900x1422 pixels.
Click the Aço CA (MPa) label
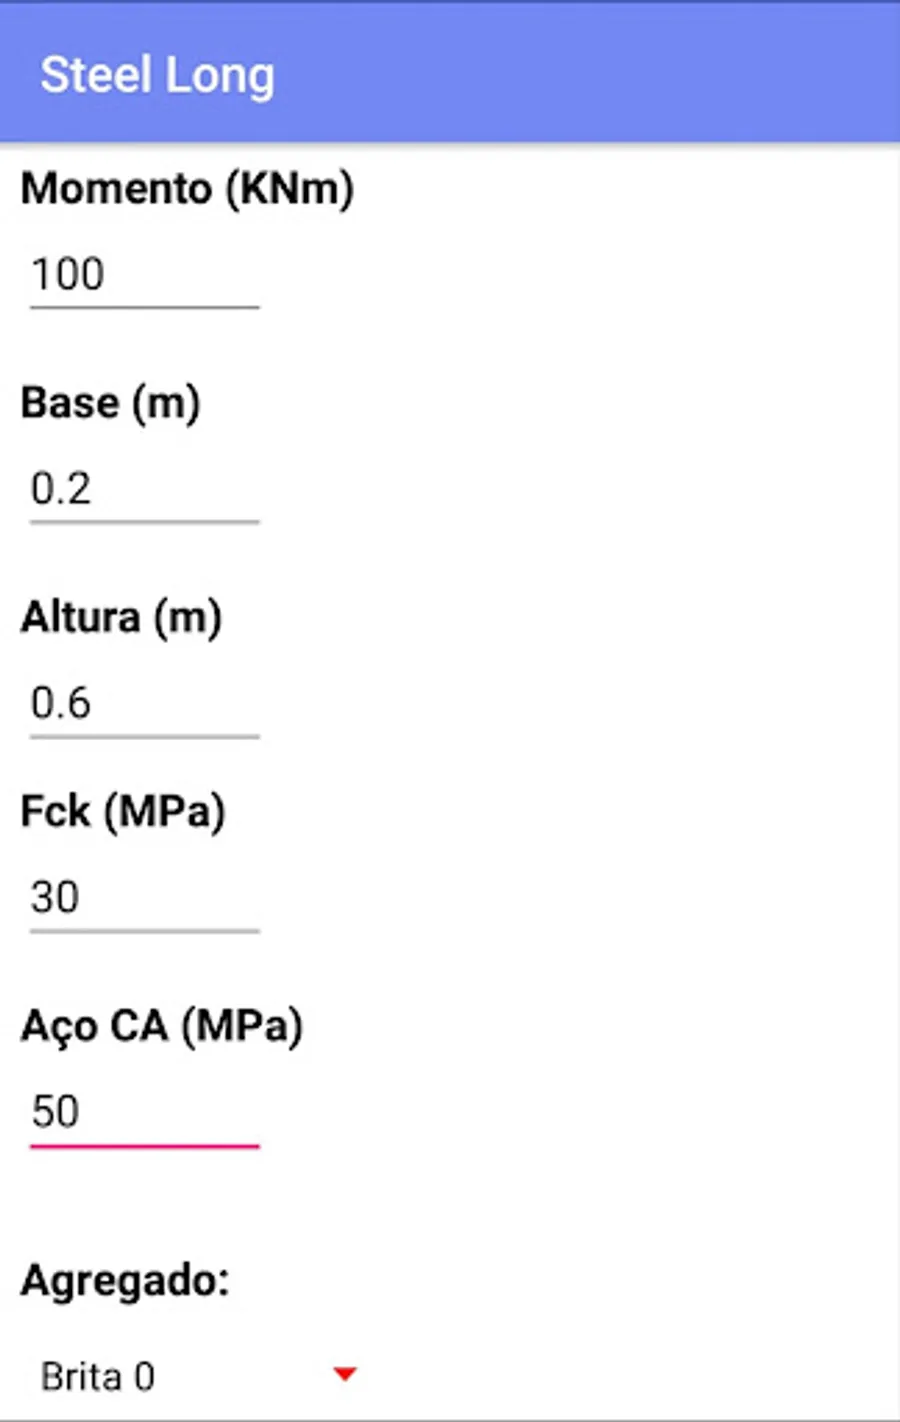[161, 1026]
